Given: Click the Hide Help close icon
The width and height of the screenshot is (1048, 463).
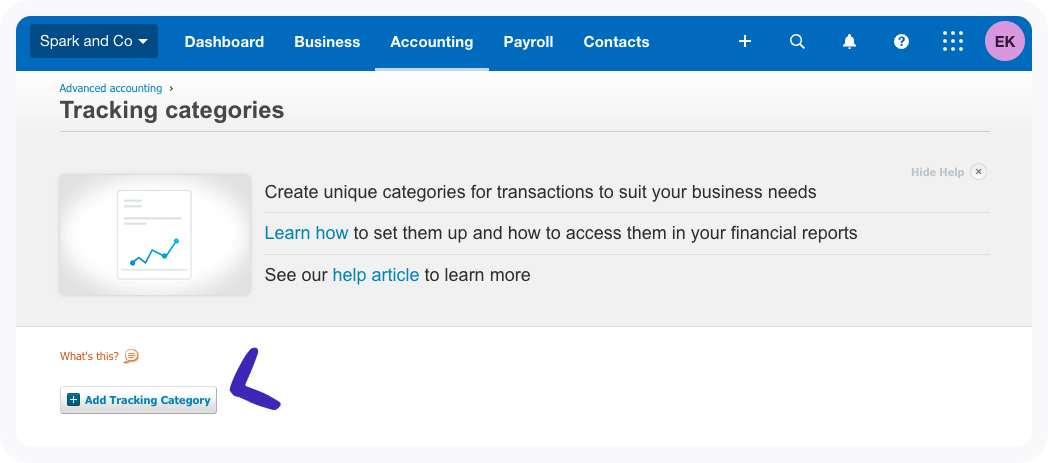Looking at the screenshot, I should [x=979, y=172].
